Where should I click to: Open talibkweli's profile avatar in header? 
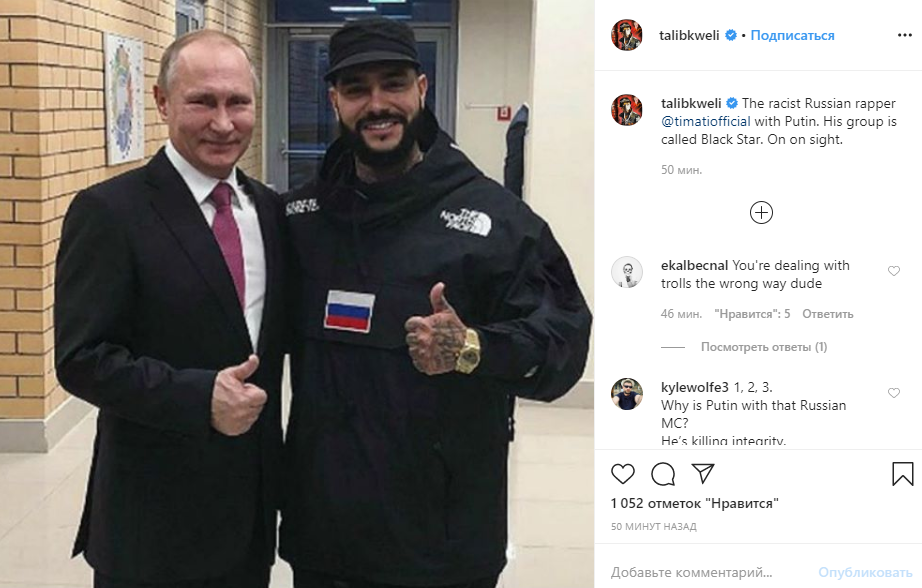627,35
